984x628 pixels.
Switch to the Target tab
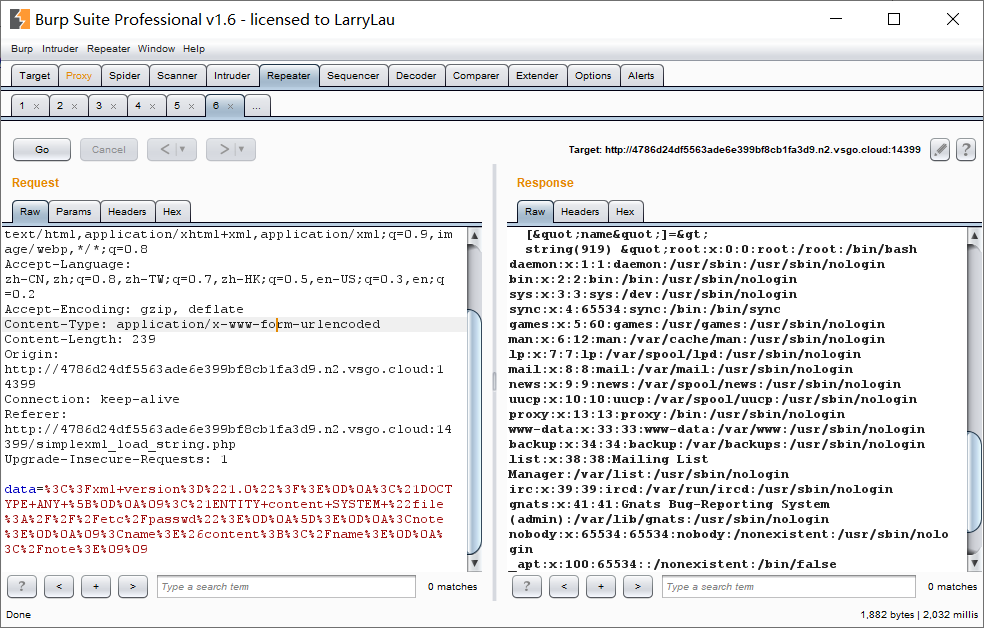(x=35, y=75)
